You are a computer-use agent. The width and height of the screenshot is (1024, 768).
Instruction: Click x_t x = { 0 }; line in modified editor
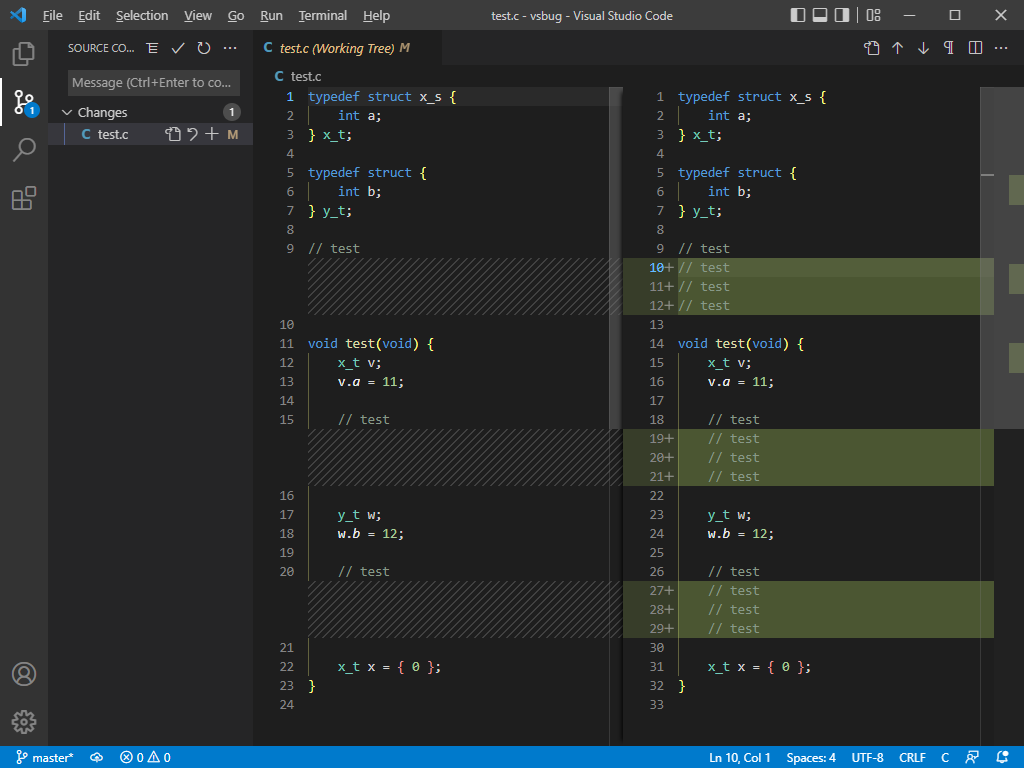point(759,667)
